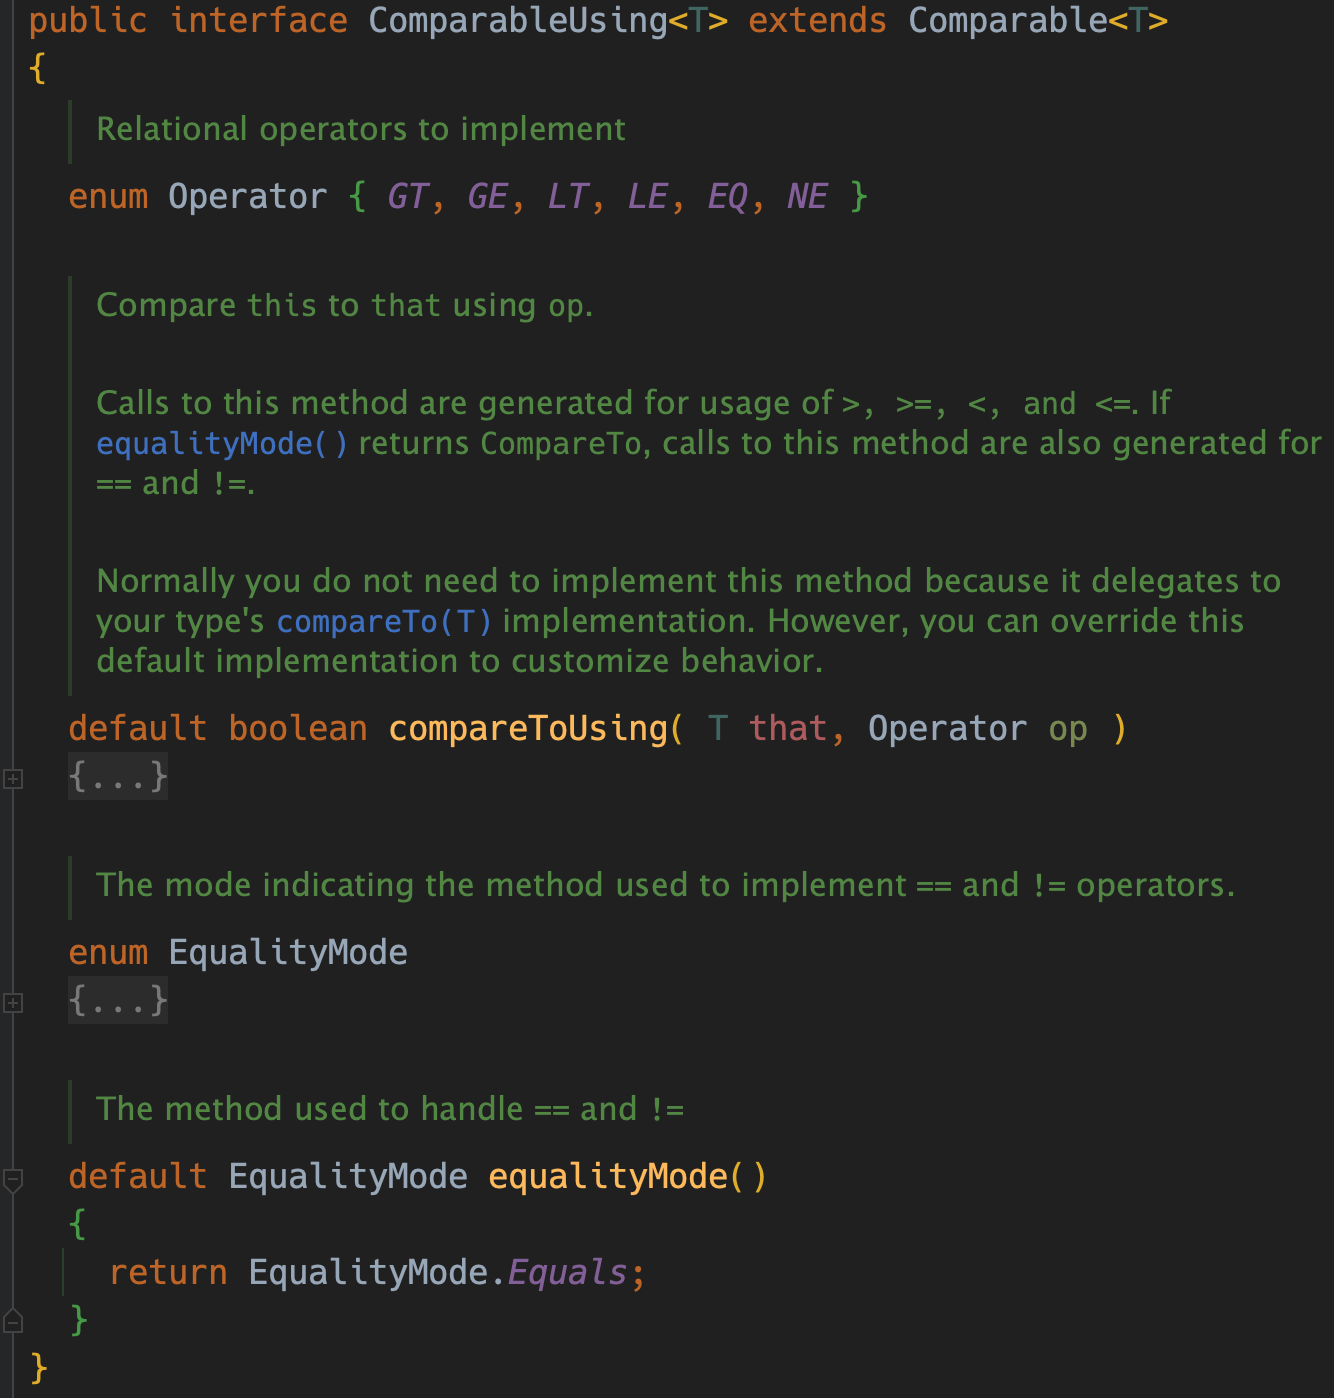Expand the folded compareToUsing body in gutter

click(x=13, y=778)
